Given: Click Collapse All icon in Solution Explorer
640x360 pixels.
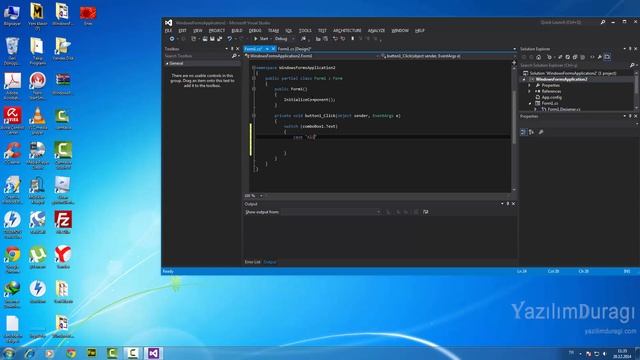Looking at the screenshot, I should pyautogui.click(x=575, y=57).
